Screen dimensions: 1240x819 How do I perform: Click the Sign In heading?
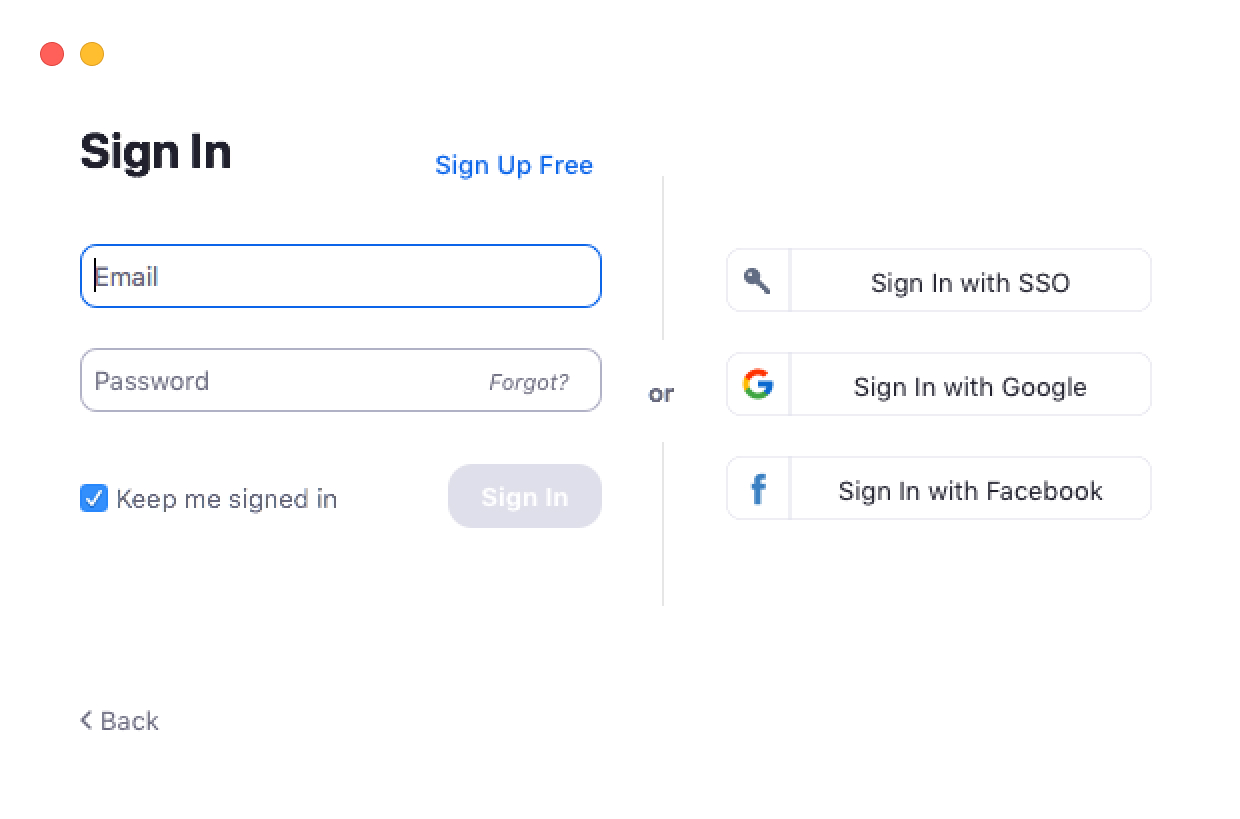(156, 152)
